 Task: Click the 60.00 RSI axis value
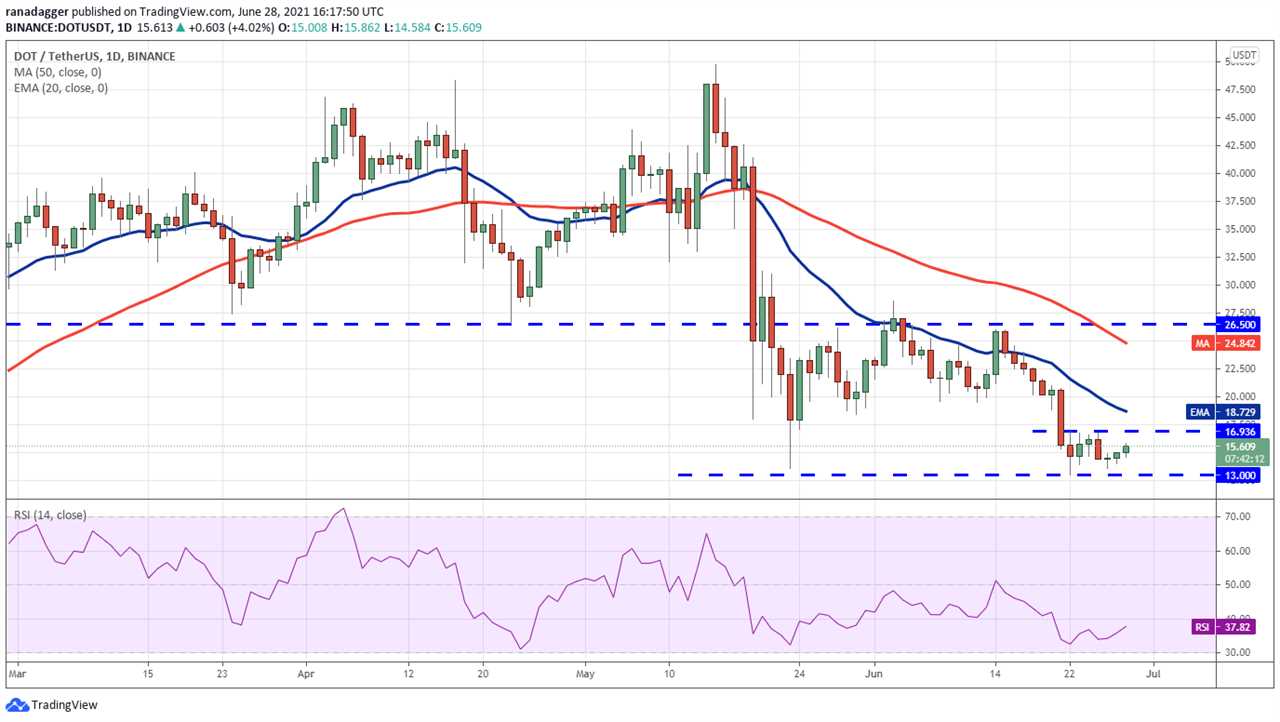(x=1239, y=551)
